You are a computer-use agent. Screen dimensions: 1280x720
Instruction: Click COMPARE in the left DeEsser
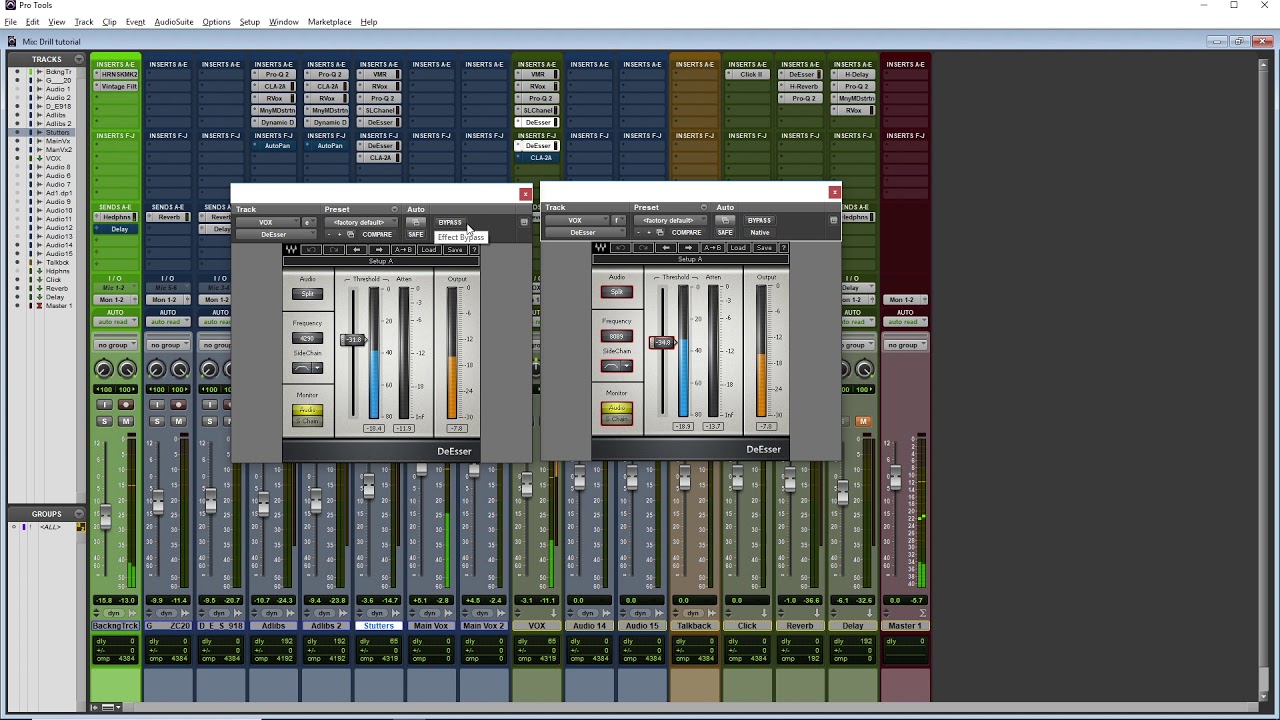click(377, 234)
